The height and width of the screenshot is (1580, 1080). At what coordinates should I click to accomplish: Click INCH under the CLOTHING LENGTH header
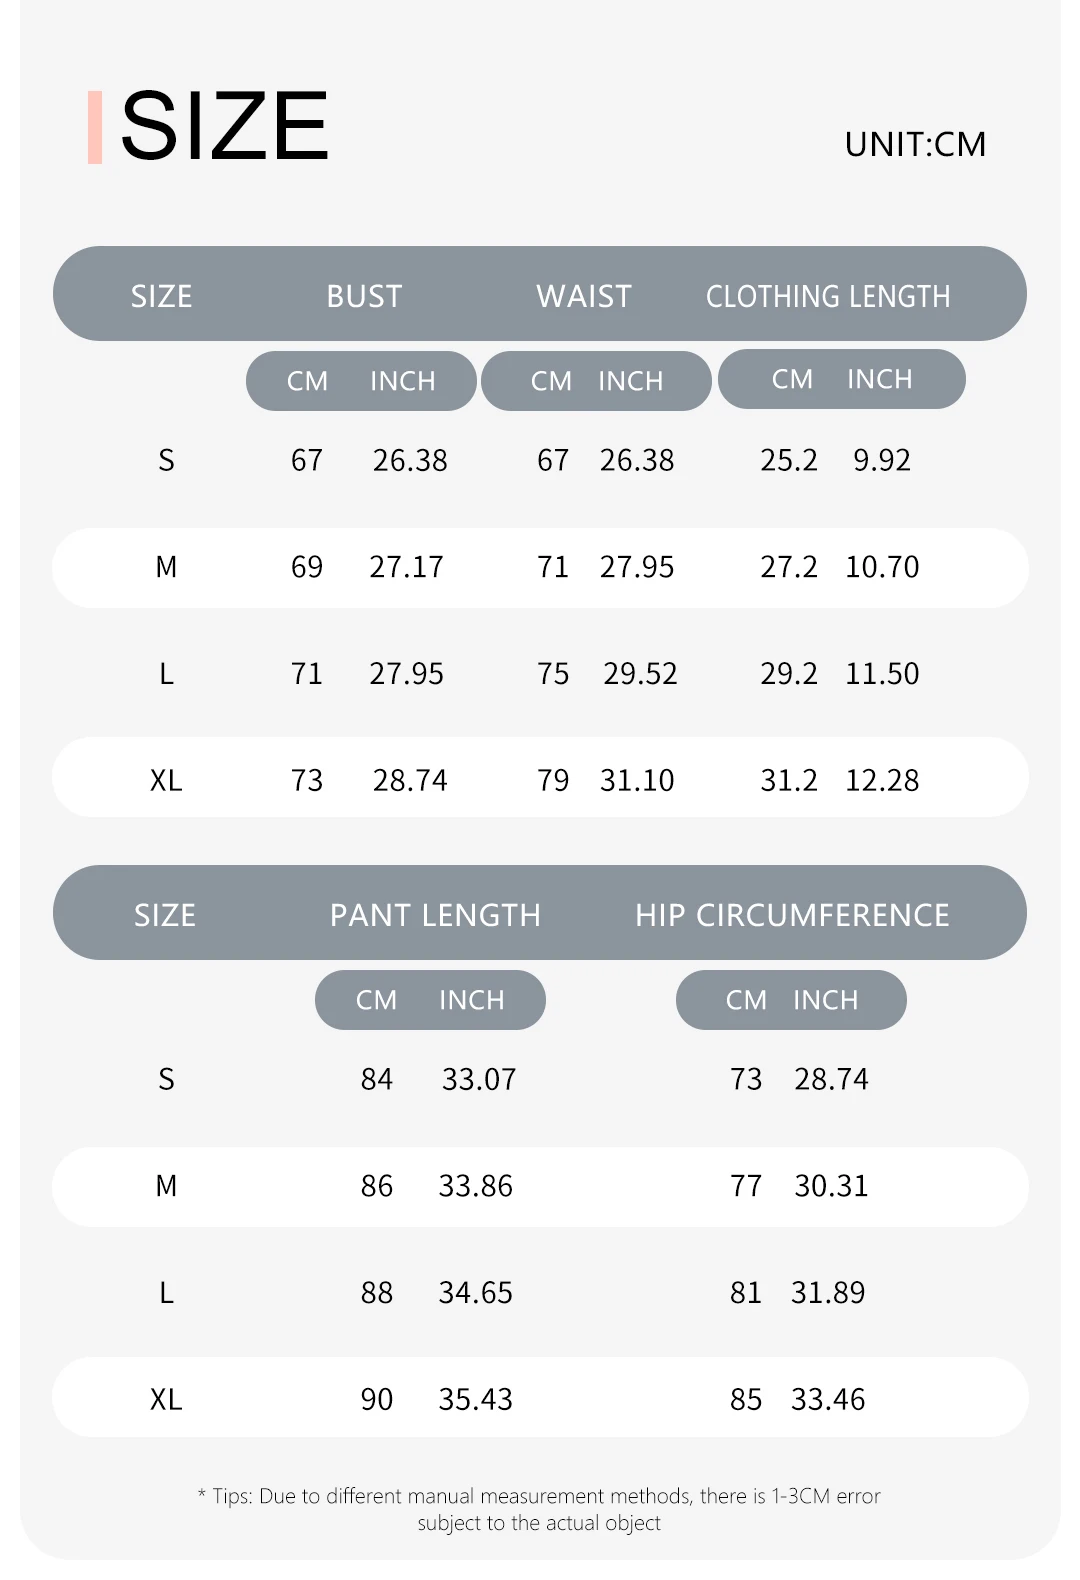[880, 379]
